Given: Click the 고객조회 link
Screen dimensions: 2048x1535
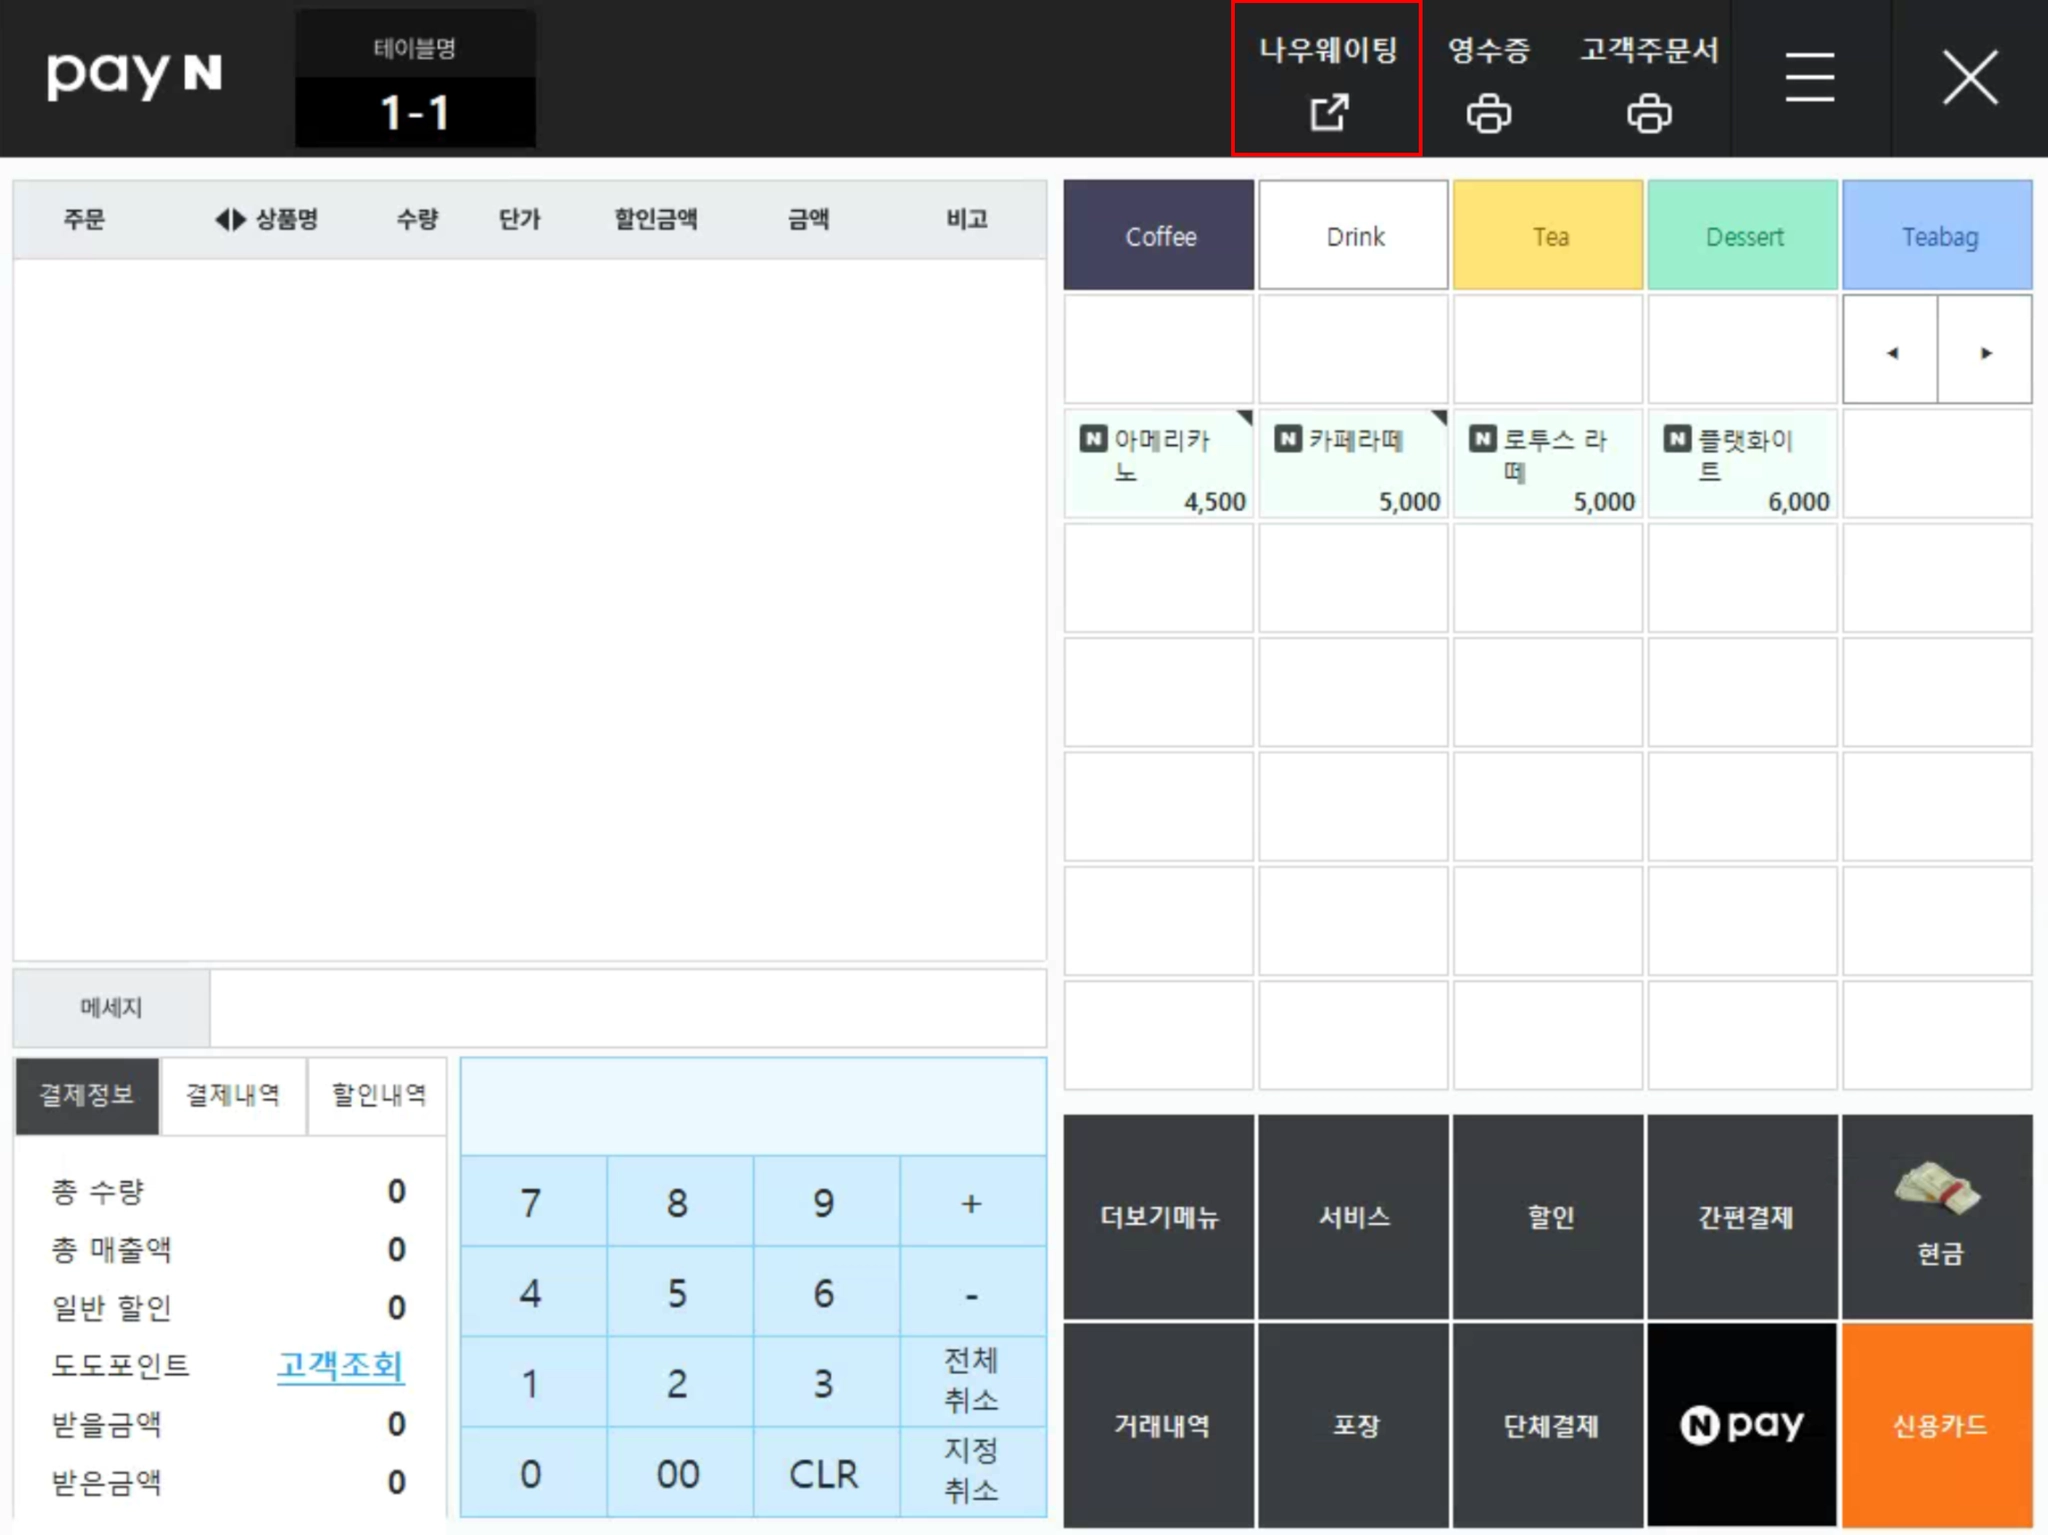Looking at the screenshot, I should point(340,1365).
